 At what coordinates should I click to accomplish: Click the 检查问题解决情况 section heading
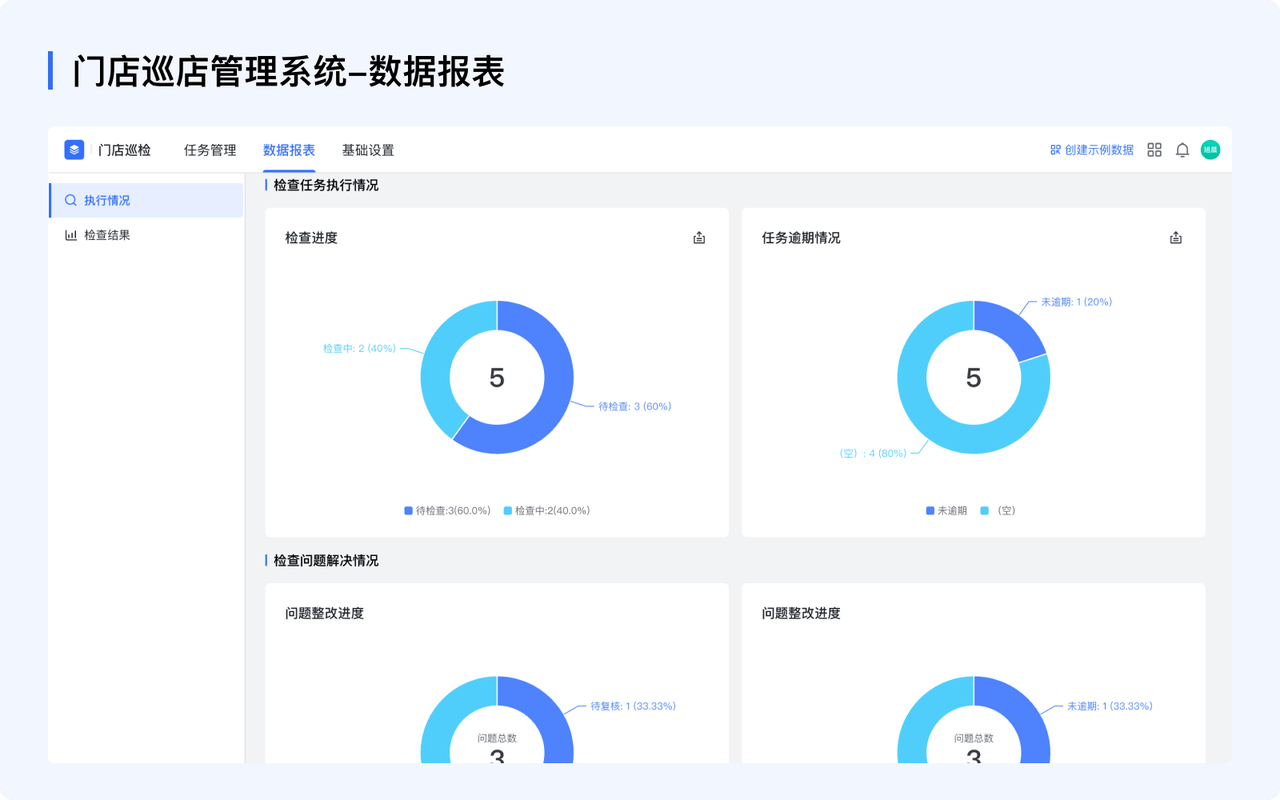(x=326, y=561)
